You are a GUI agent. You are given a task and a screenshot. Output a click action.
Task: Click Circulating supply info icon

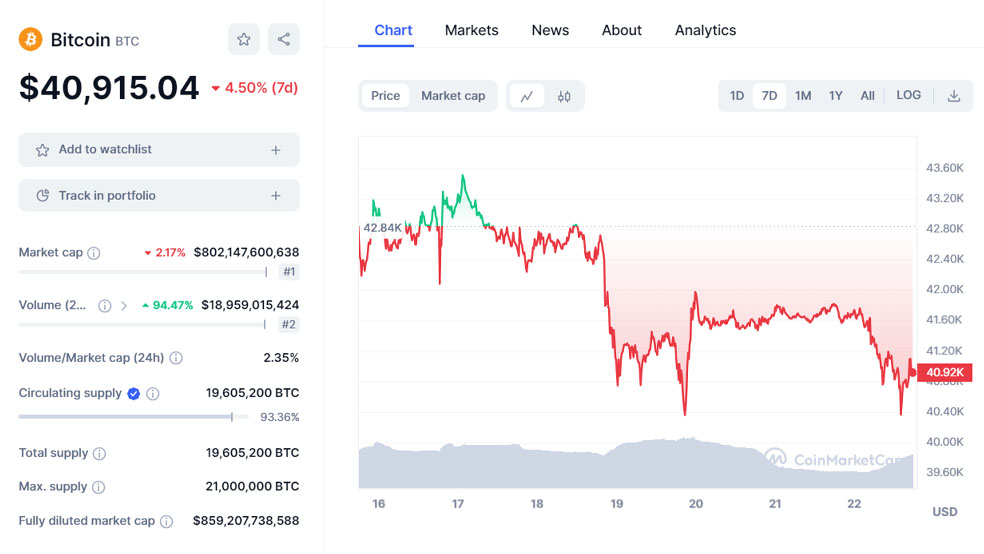pos(153,394)
